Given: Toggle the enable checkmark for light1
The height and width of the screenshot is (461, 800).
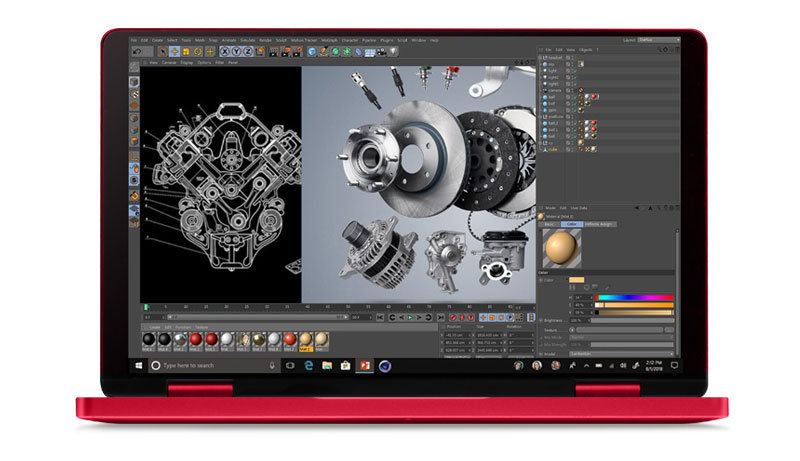Looking at the screenshot, I should (x=574, y=84).
